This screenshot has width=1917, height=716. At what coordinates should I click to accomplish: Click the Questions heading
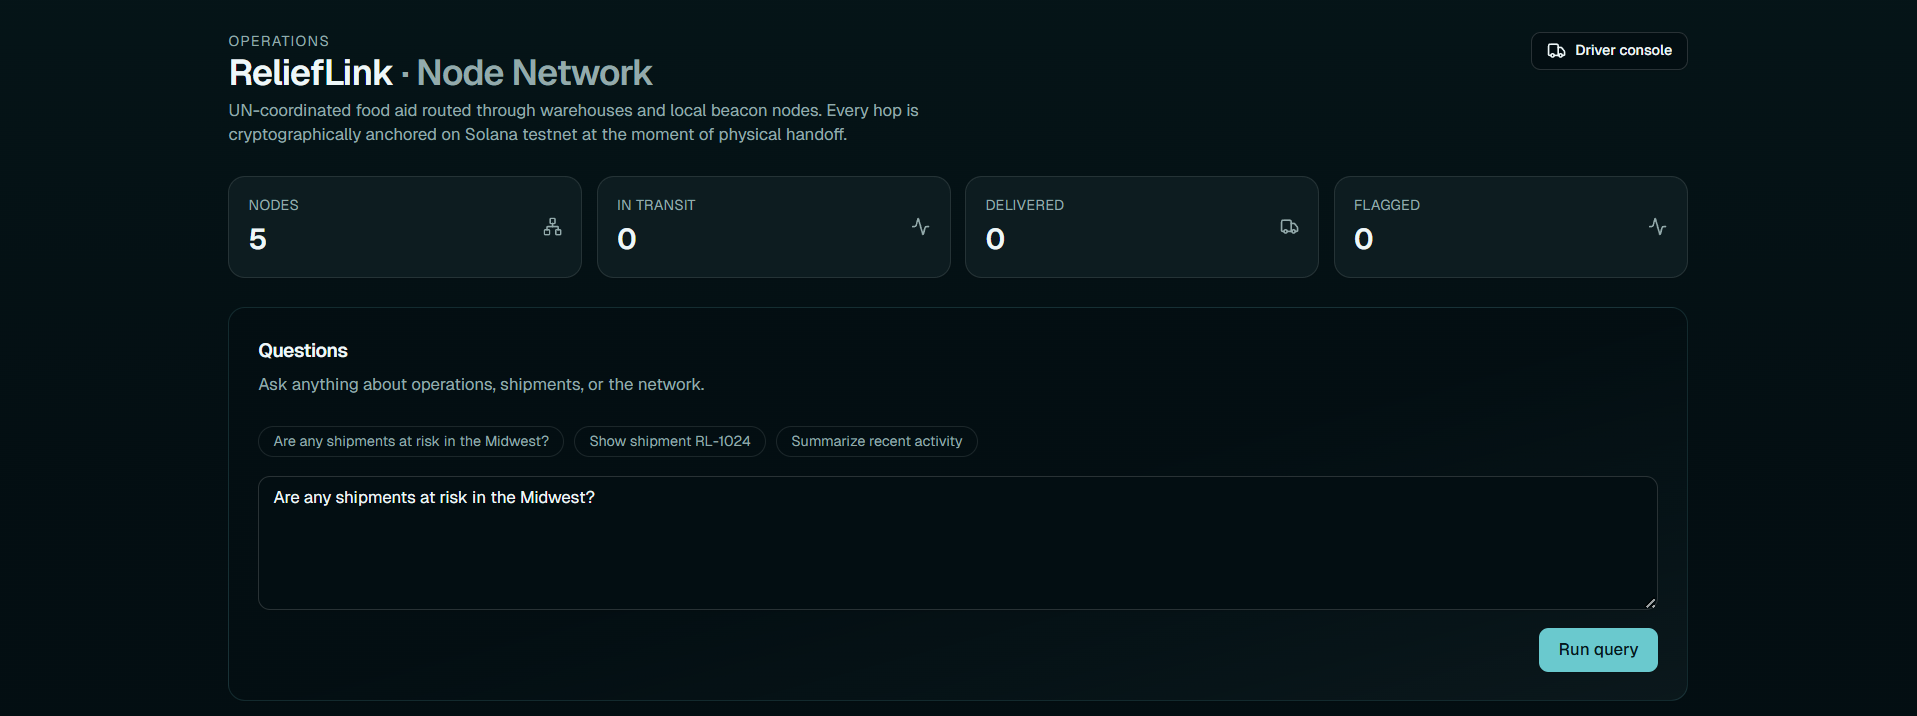[303, 351]
